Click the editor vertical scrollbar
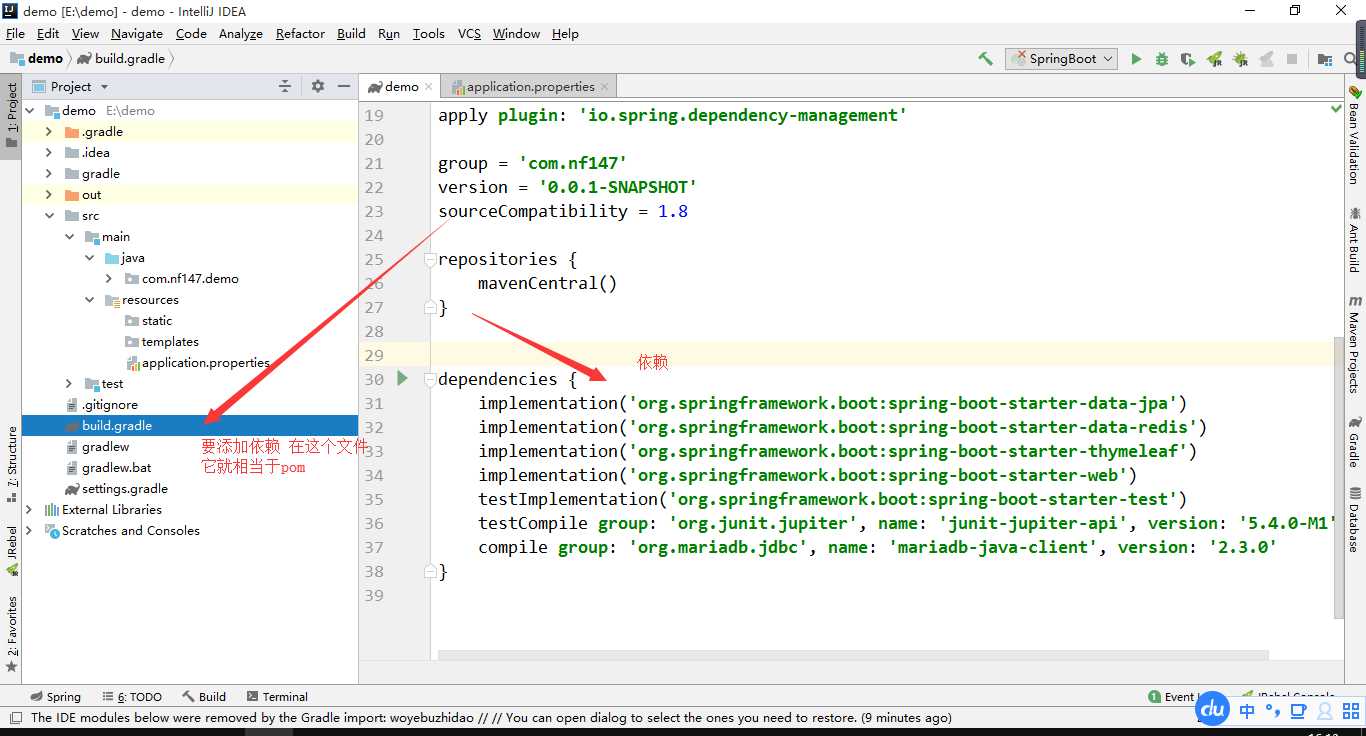The image size is (1366, 736). [1339, 478]
